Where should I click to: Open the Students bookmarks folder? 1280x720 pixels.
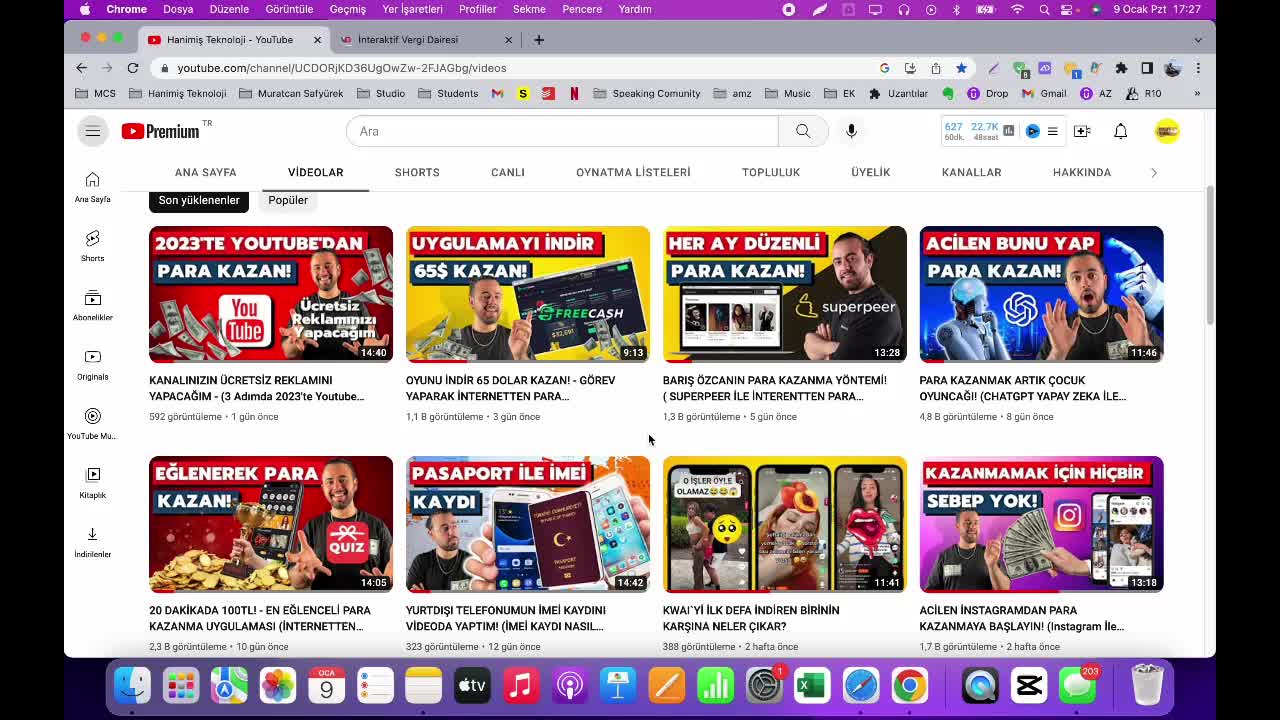pyautogui.click(x=448, y=93)
